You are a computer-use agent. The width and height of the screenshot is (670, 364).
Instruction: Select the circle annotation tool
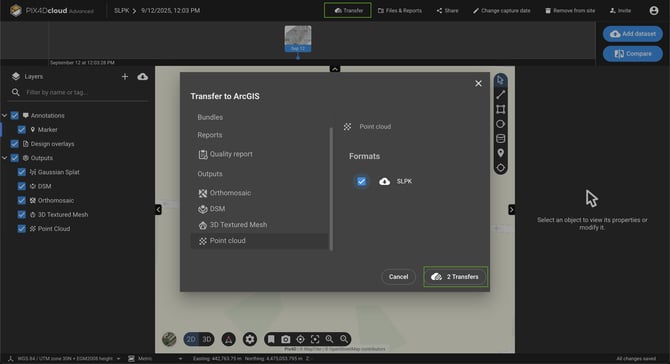pos(500,124)
